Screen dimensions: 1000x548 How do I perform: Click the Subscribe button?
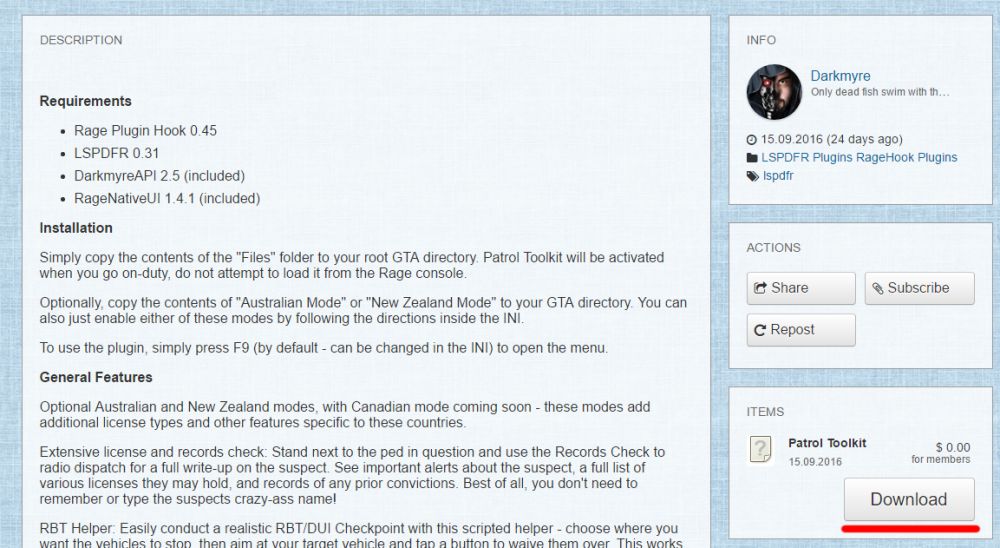pos(919,288)
